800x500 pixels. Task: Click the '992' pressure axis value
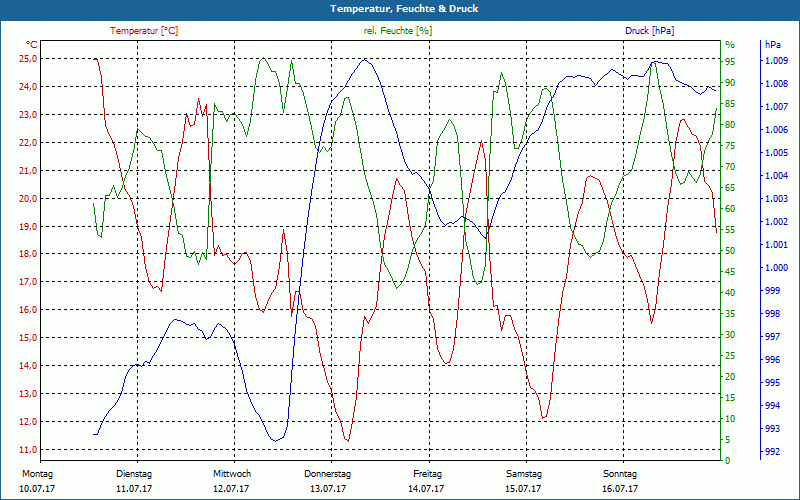[773, 452]
